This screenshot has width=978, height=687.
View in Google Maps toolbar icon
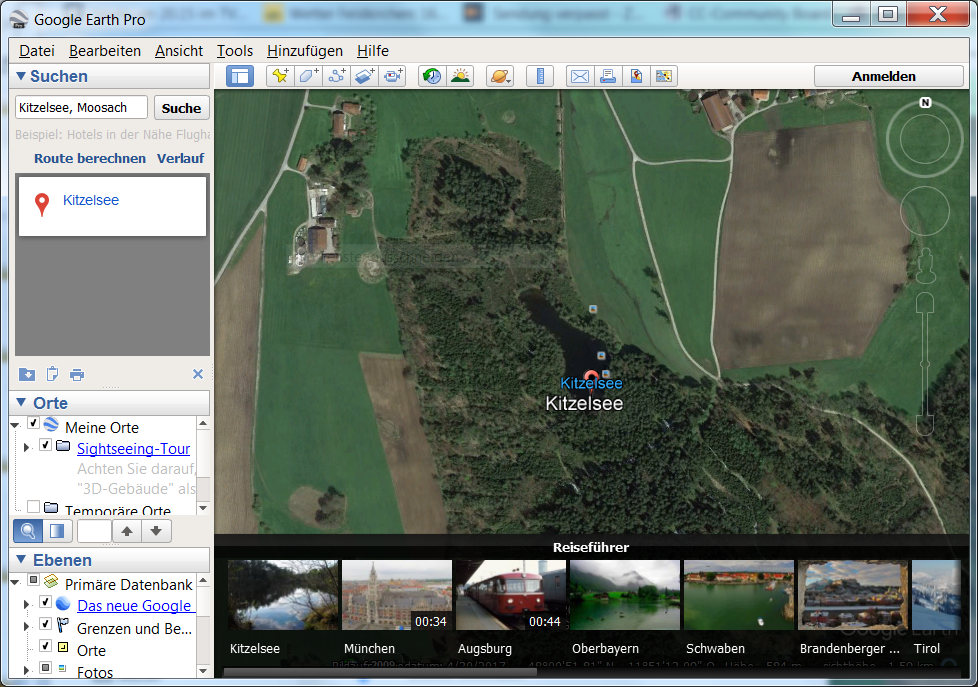click(x=664, y=76)
